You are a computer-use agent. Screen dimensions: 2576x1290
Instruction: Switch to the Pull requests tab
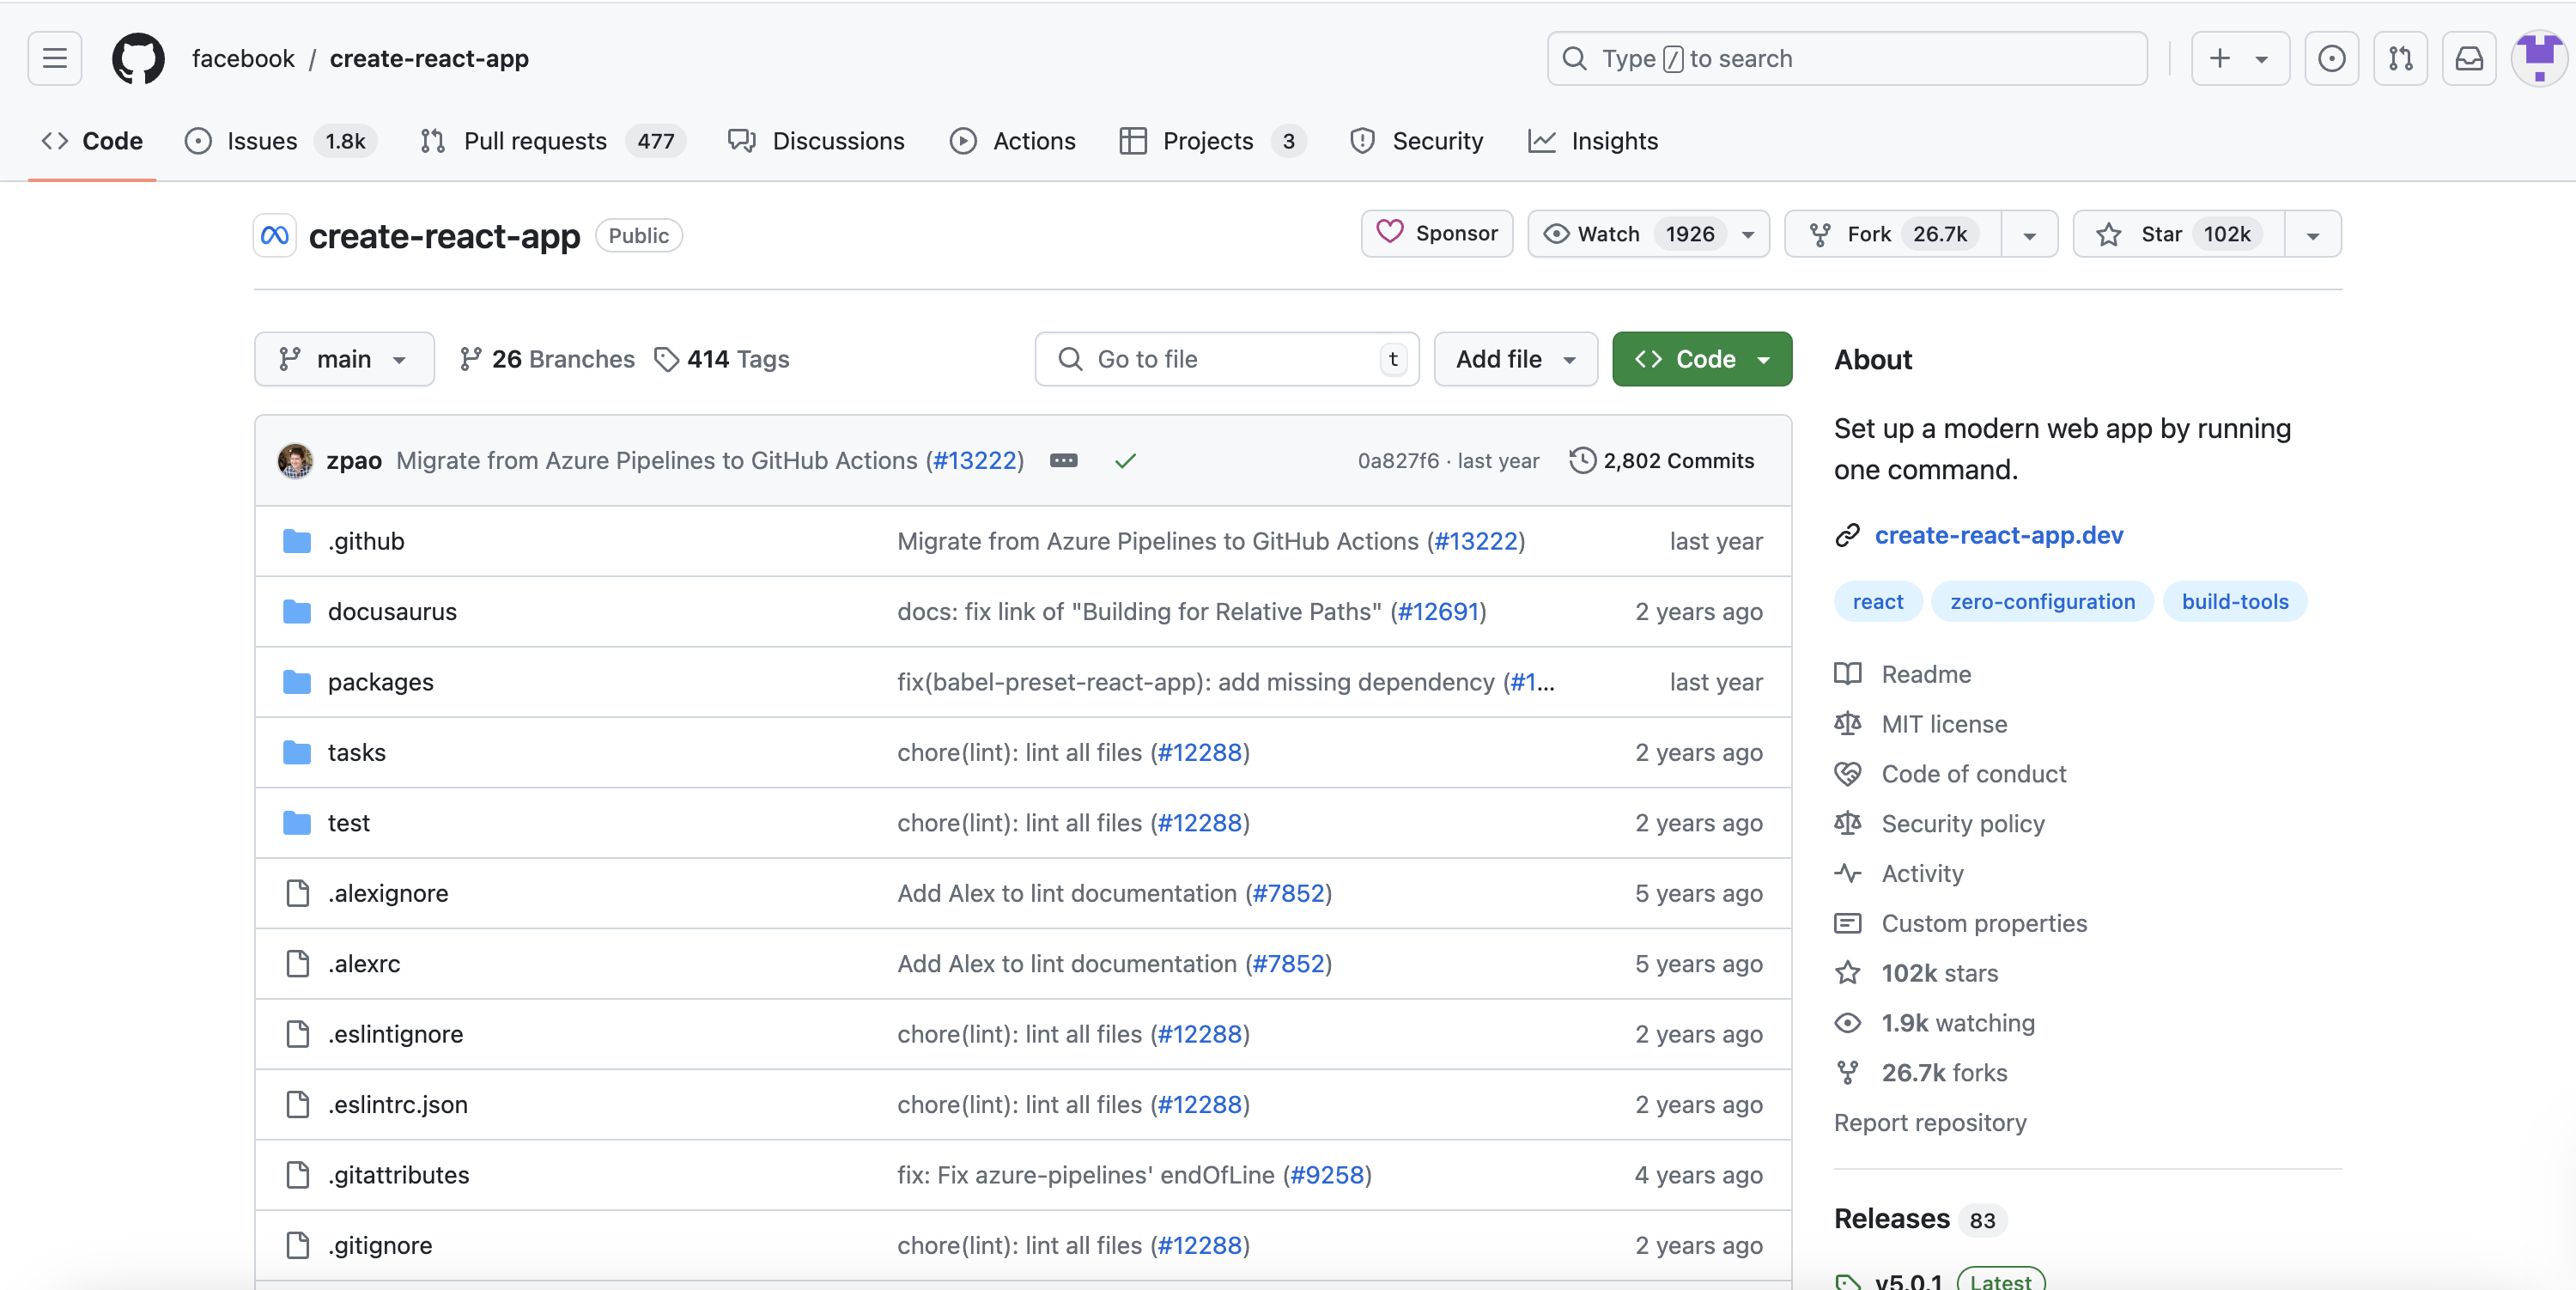552,141
